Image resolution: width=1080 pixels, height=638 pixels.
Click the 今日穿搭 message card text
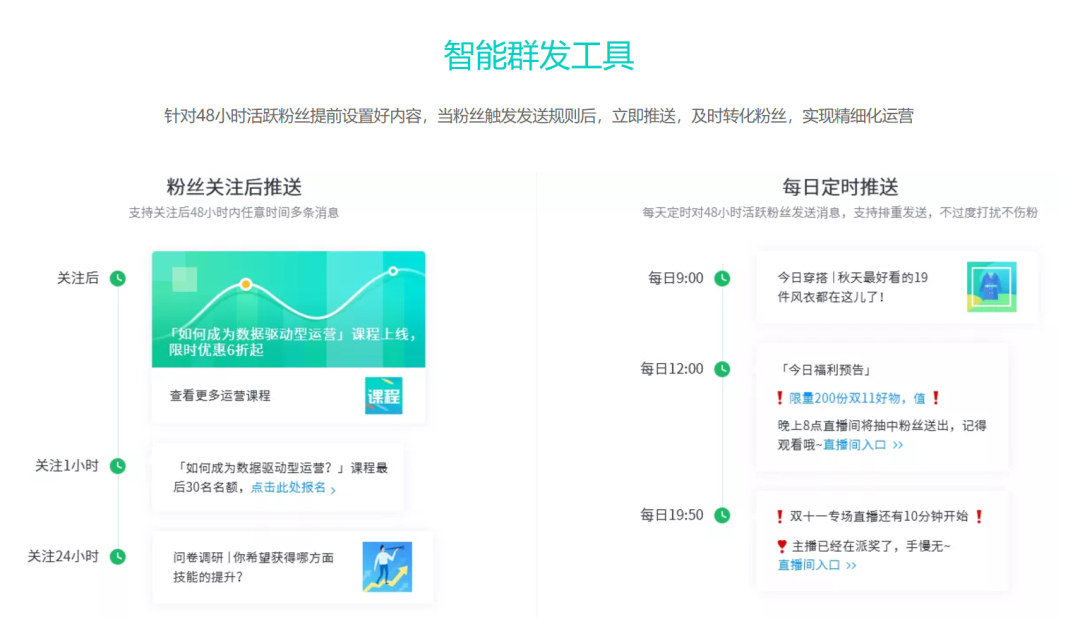(852, 287)
